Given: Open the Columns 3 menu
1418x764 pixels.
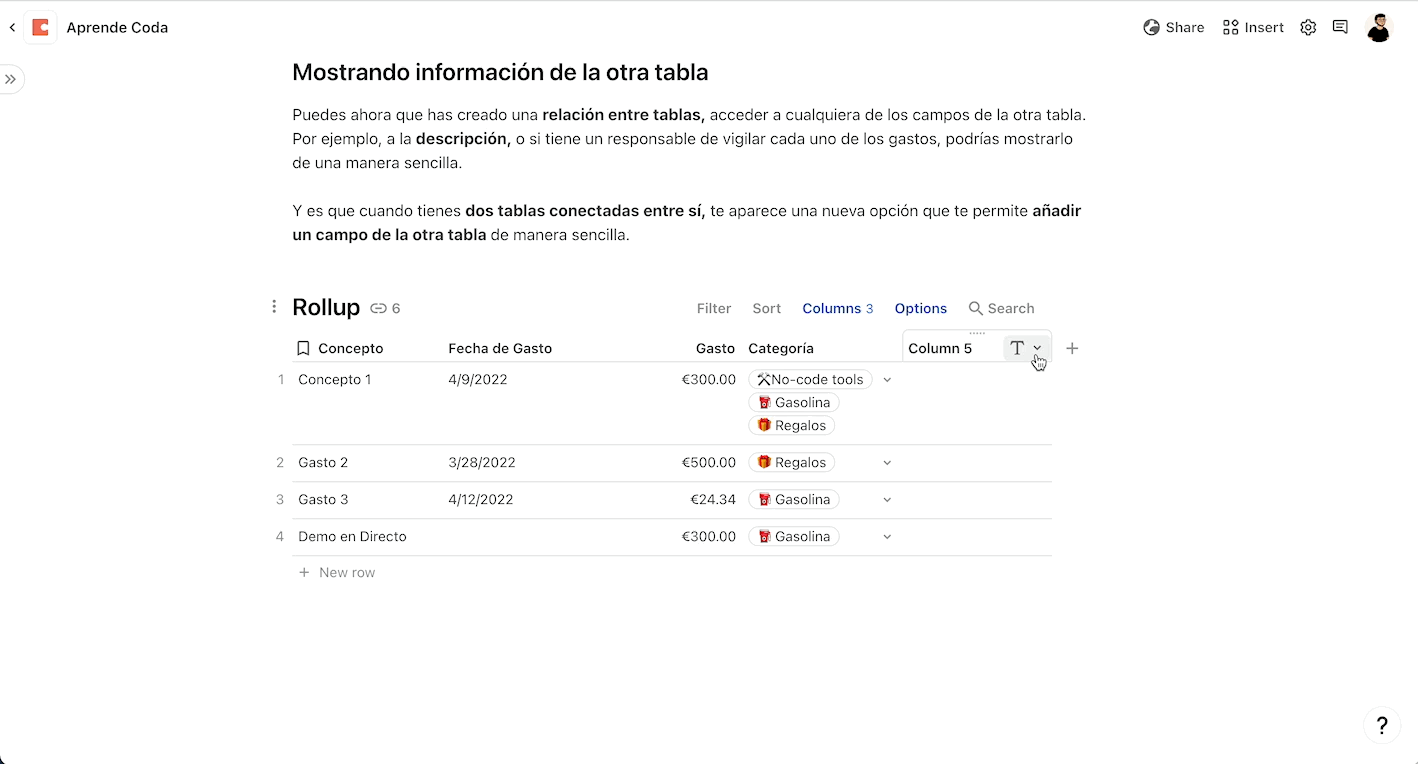Looking at the screenshot, I should 838,308.
